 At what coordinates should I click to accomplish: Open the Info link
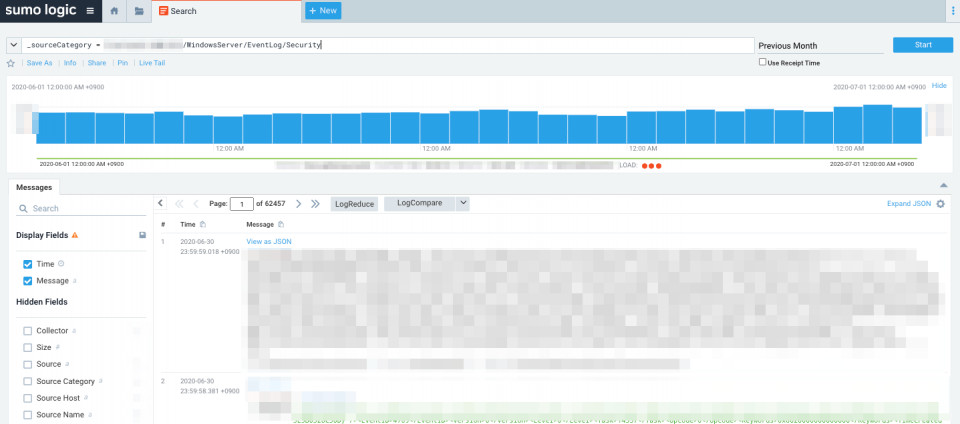[70, 63]
